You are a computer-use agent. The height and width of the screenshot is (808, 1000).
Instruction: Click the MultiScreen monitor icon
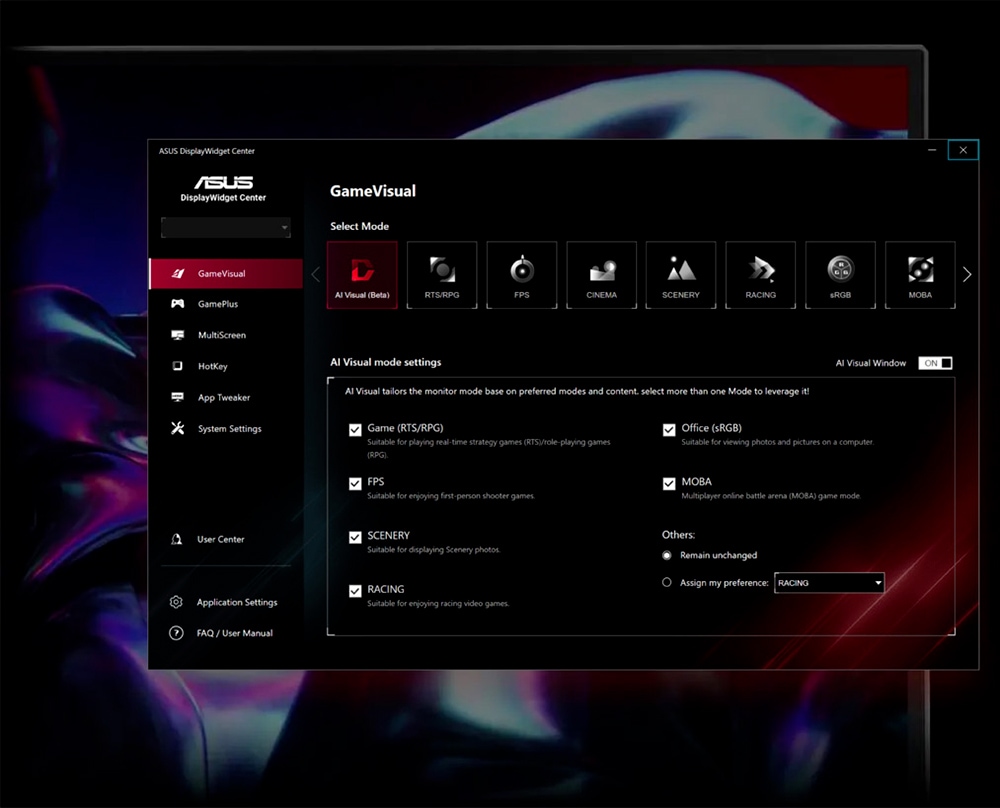tap(178, 335)
